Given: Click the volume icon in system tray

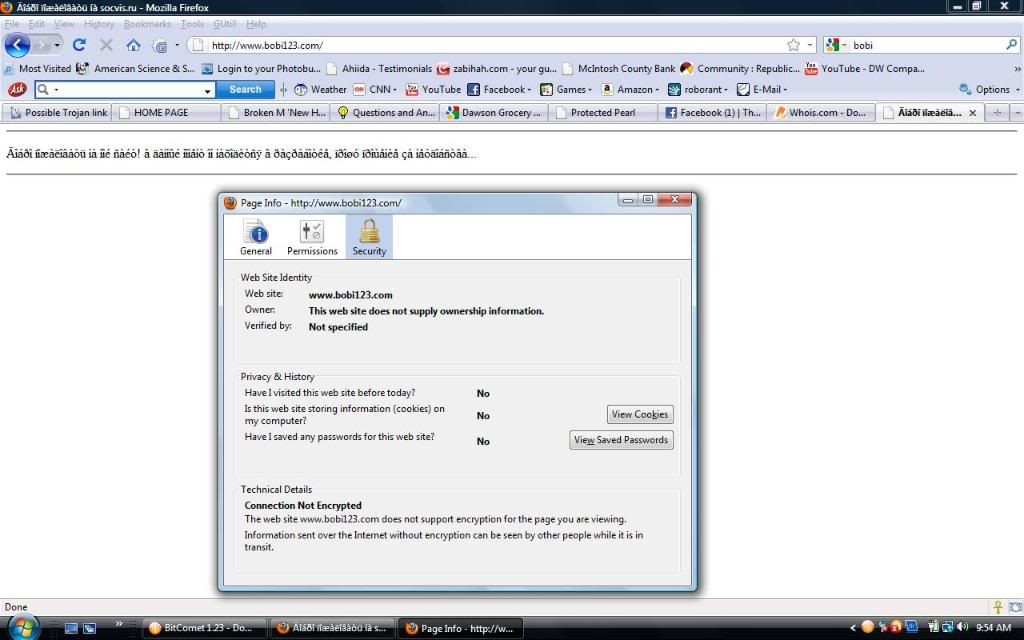Looking at the screenshot, I should (962, 627).
